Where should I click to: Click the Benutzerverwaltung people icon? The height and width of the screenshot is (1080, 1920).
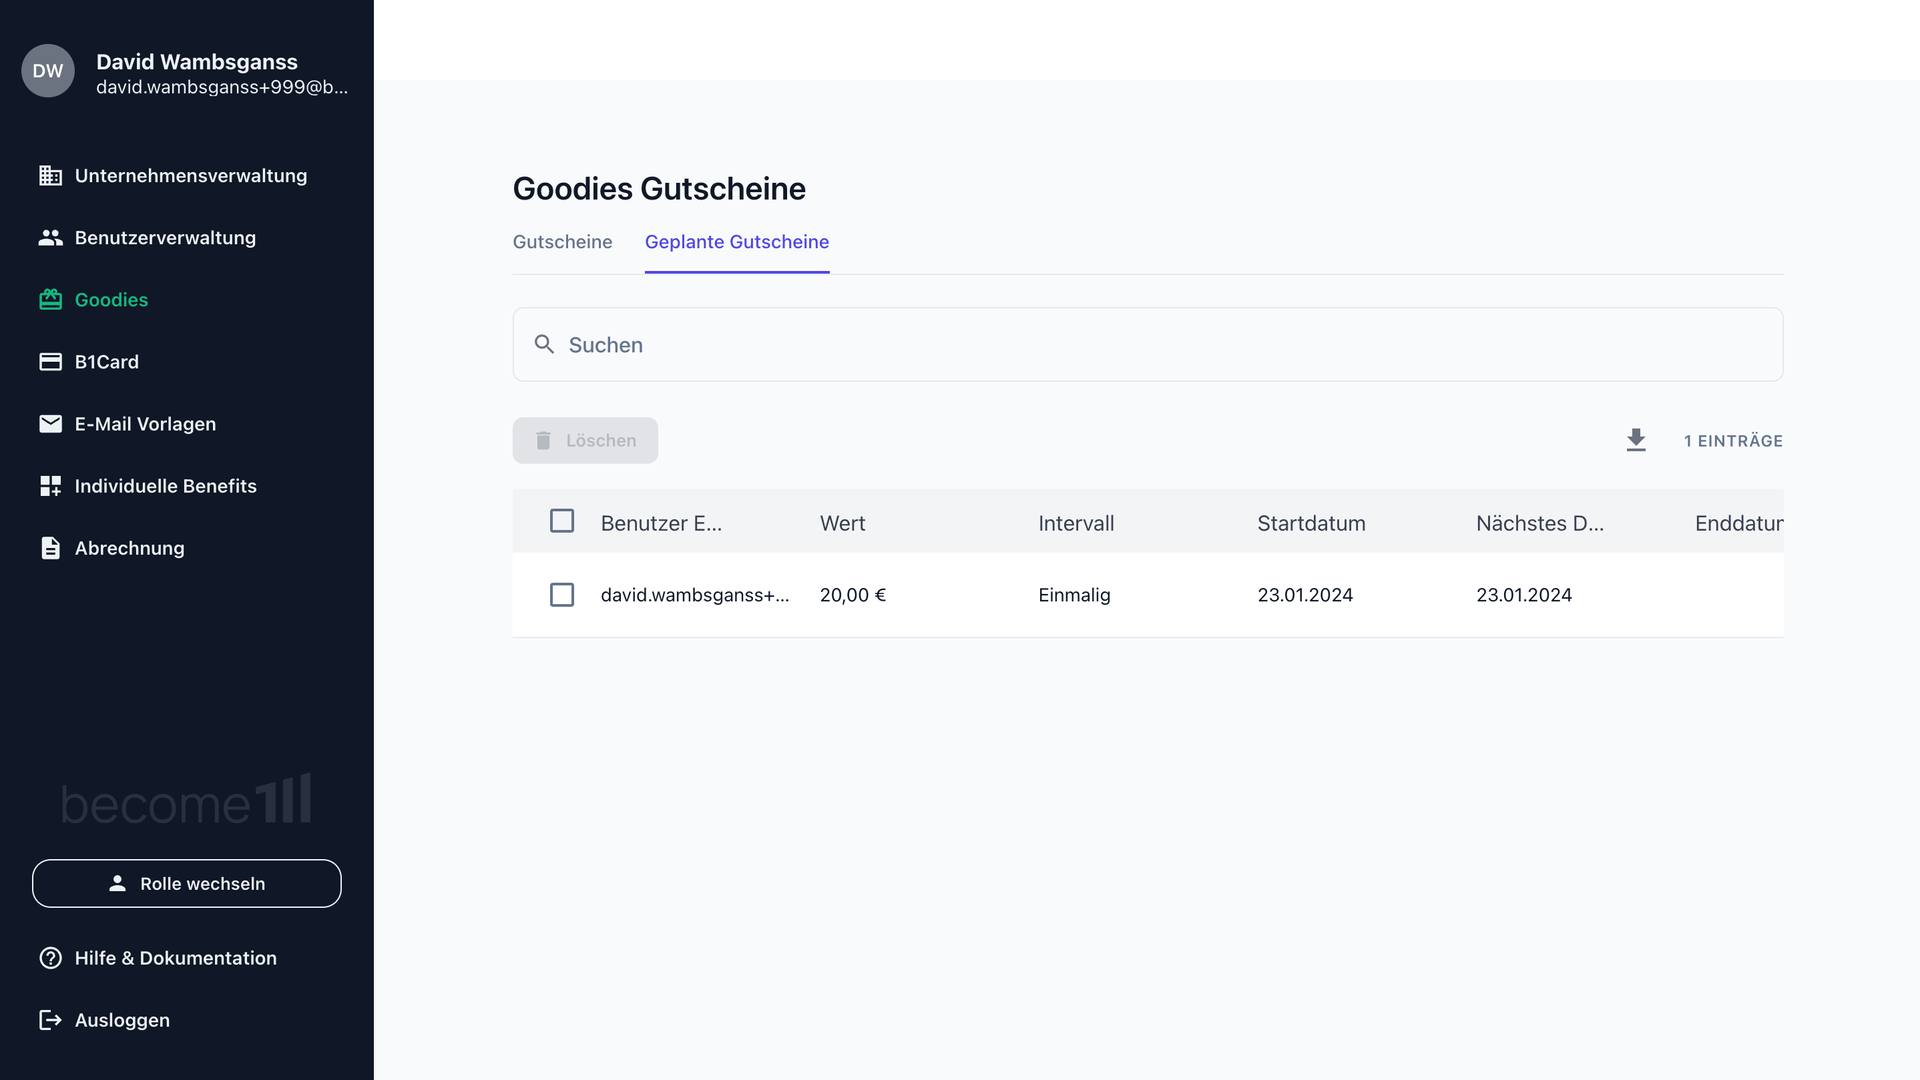(x=50, y=238)
